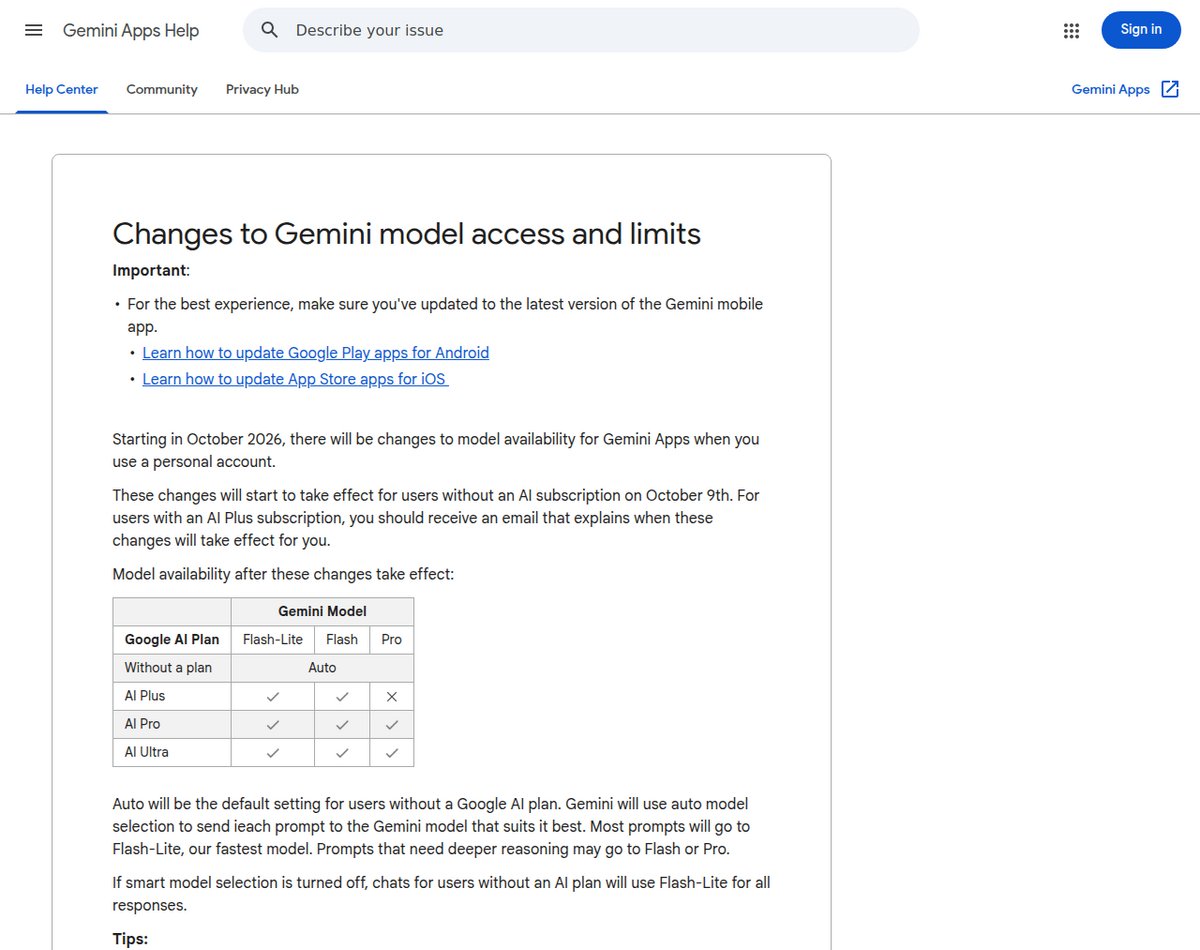This screenshot has height=950, width=1200.
Task: Switch to the Help Center tab
Action: coord(62,89)
